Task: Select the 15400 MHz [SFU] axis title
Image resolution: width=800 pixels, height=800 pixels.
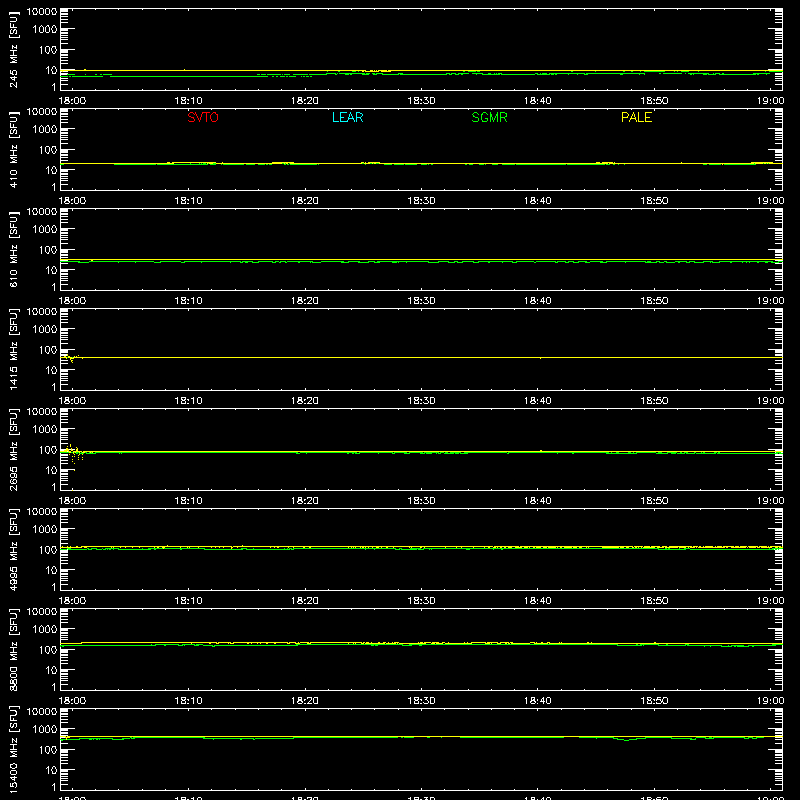Action: point(13,749)
